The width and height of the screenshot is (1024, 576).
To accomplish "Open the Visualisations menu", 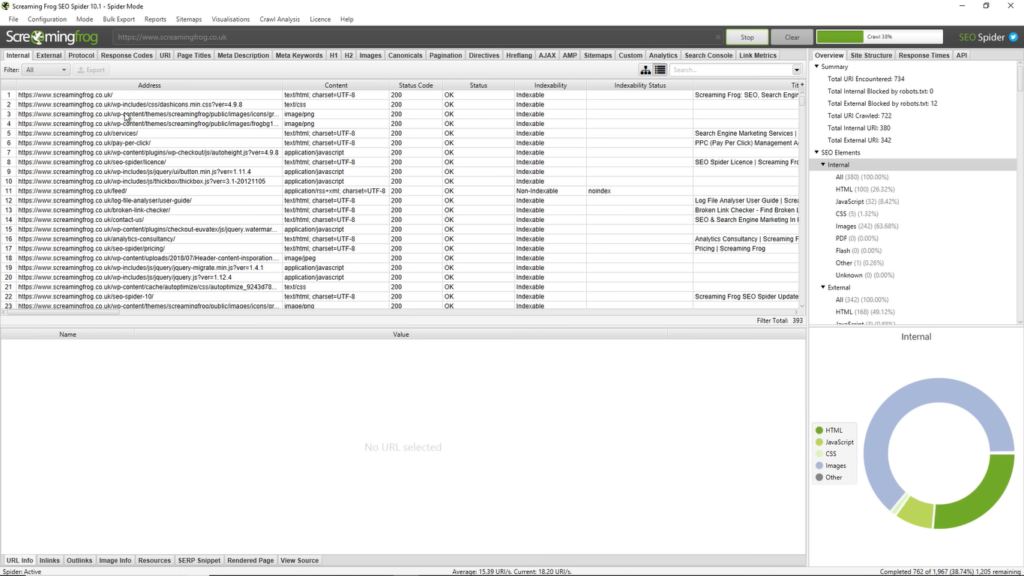I will [x=231, y=19].
